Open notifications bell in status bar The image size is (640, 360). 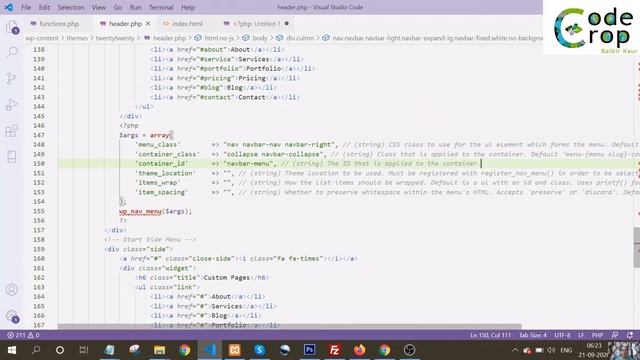[x=630, y=335]
